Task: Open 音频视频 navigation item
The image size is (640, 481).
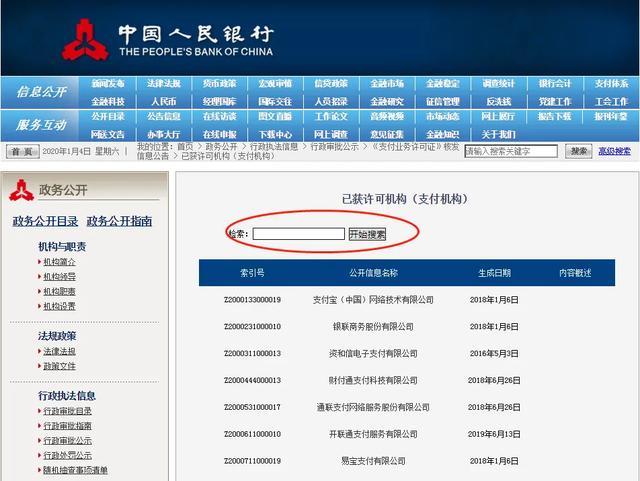Action: click(387, 117)
